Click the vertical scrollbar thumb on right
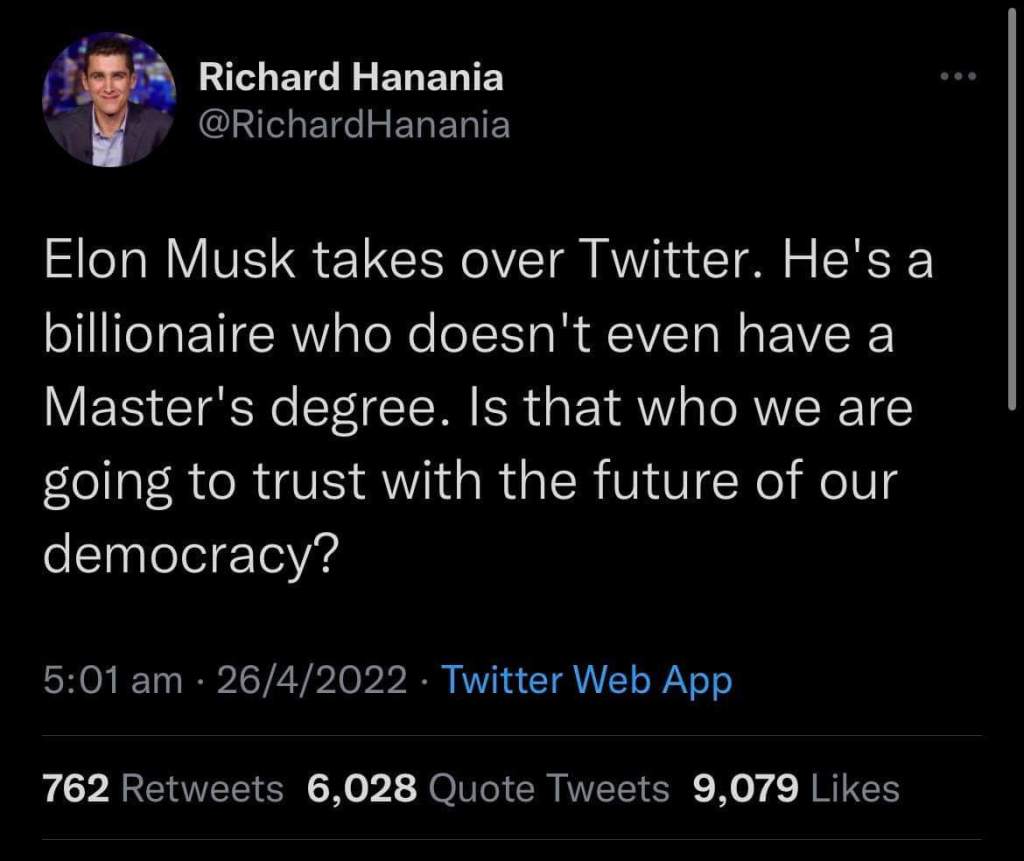The image size is (1024, 861). 1013,200
